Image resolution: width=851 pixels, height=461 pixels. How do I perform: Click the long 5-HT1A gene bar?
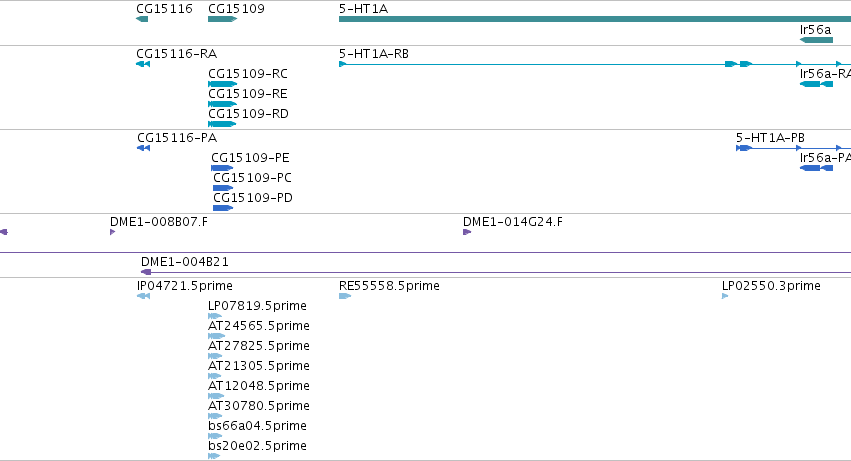(x=595, y=19)
